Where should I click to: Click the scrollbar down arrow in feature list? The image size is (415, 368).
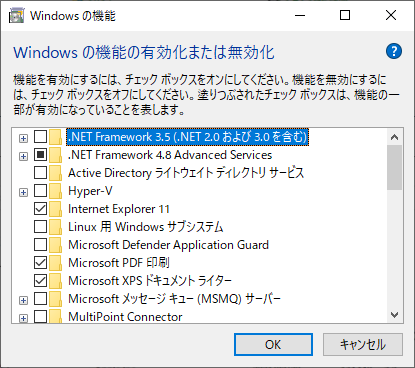395,315
